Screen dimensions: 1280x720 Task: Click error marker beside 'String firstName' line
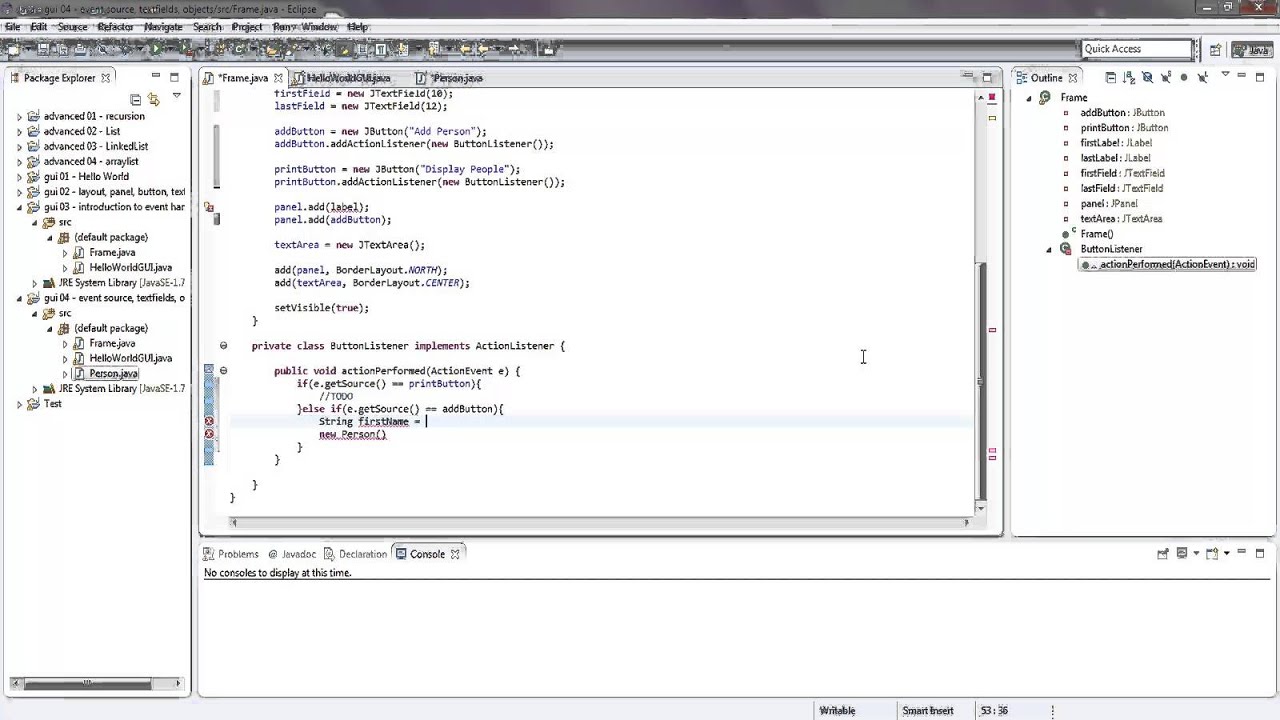click(209, 422)
